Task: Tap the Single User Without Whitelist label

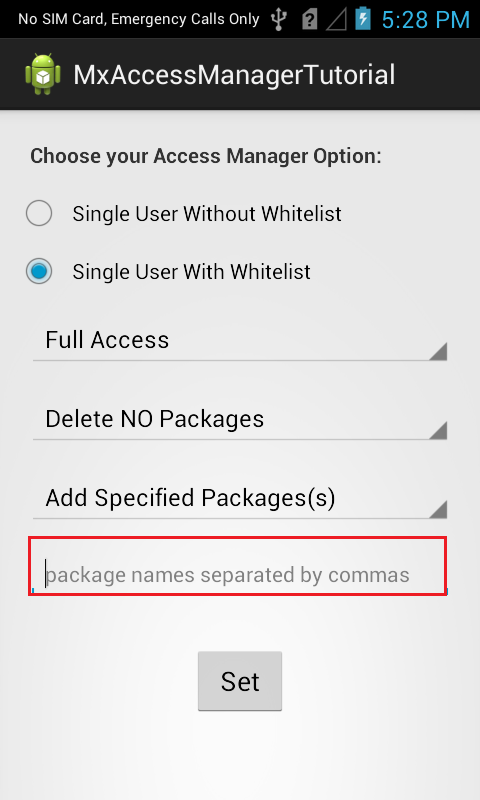Action: [x=207, y=213]
